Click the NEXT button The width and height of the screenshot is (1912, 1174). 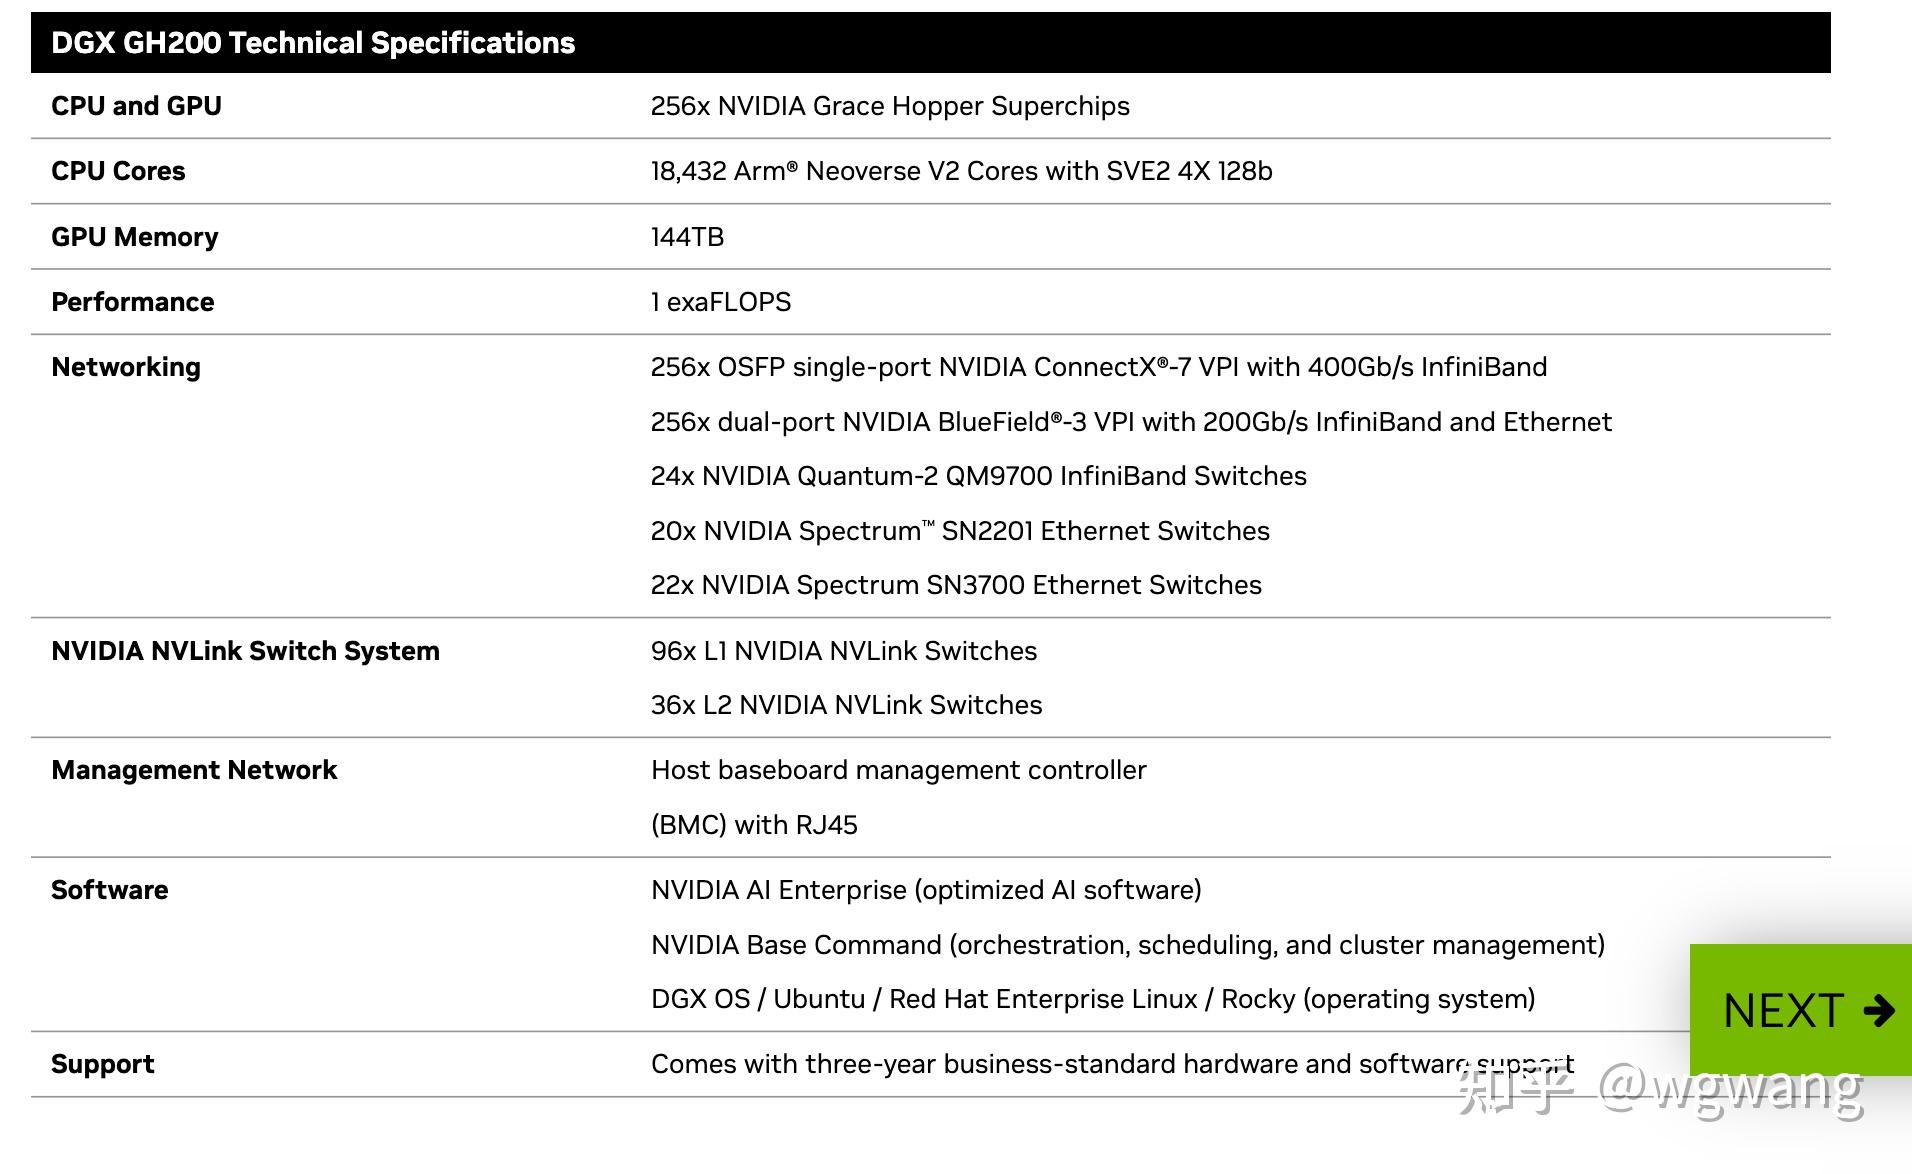click(x=1784, y=1010)
